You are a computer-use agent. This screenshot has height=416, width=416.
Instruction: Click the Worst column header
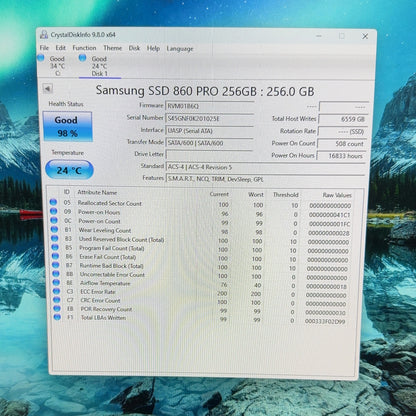(x=256, y=194)
